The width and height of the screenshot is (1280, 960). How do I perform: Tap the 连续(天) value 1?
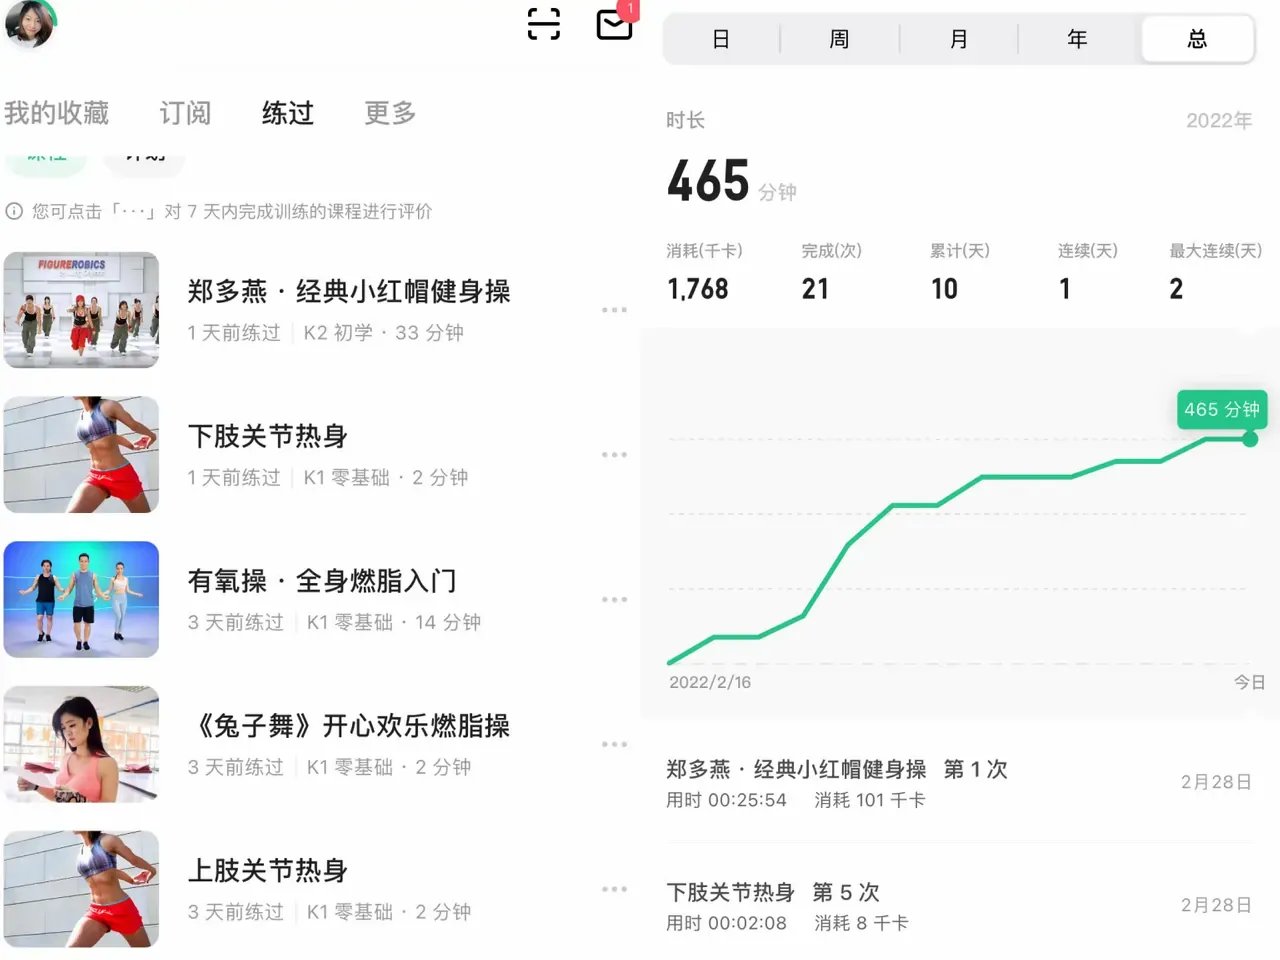(1065, 289)
